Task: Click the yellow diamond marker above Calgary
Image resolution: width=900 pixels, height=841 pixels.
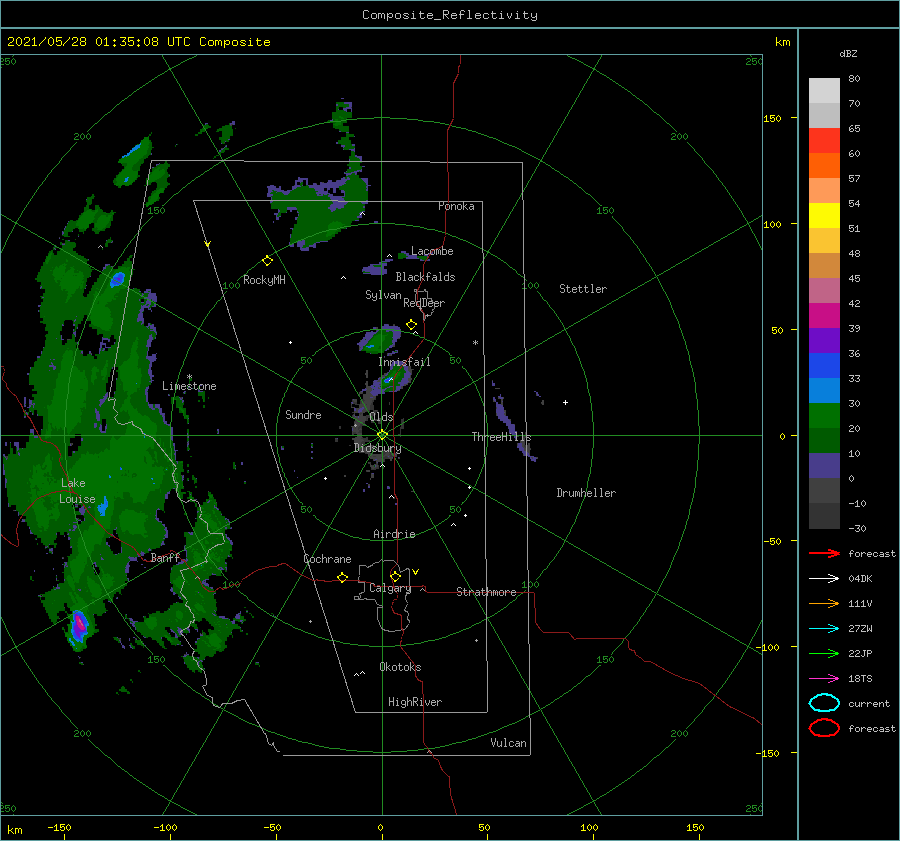Action: coord(395,576)
